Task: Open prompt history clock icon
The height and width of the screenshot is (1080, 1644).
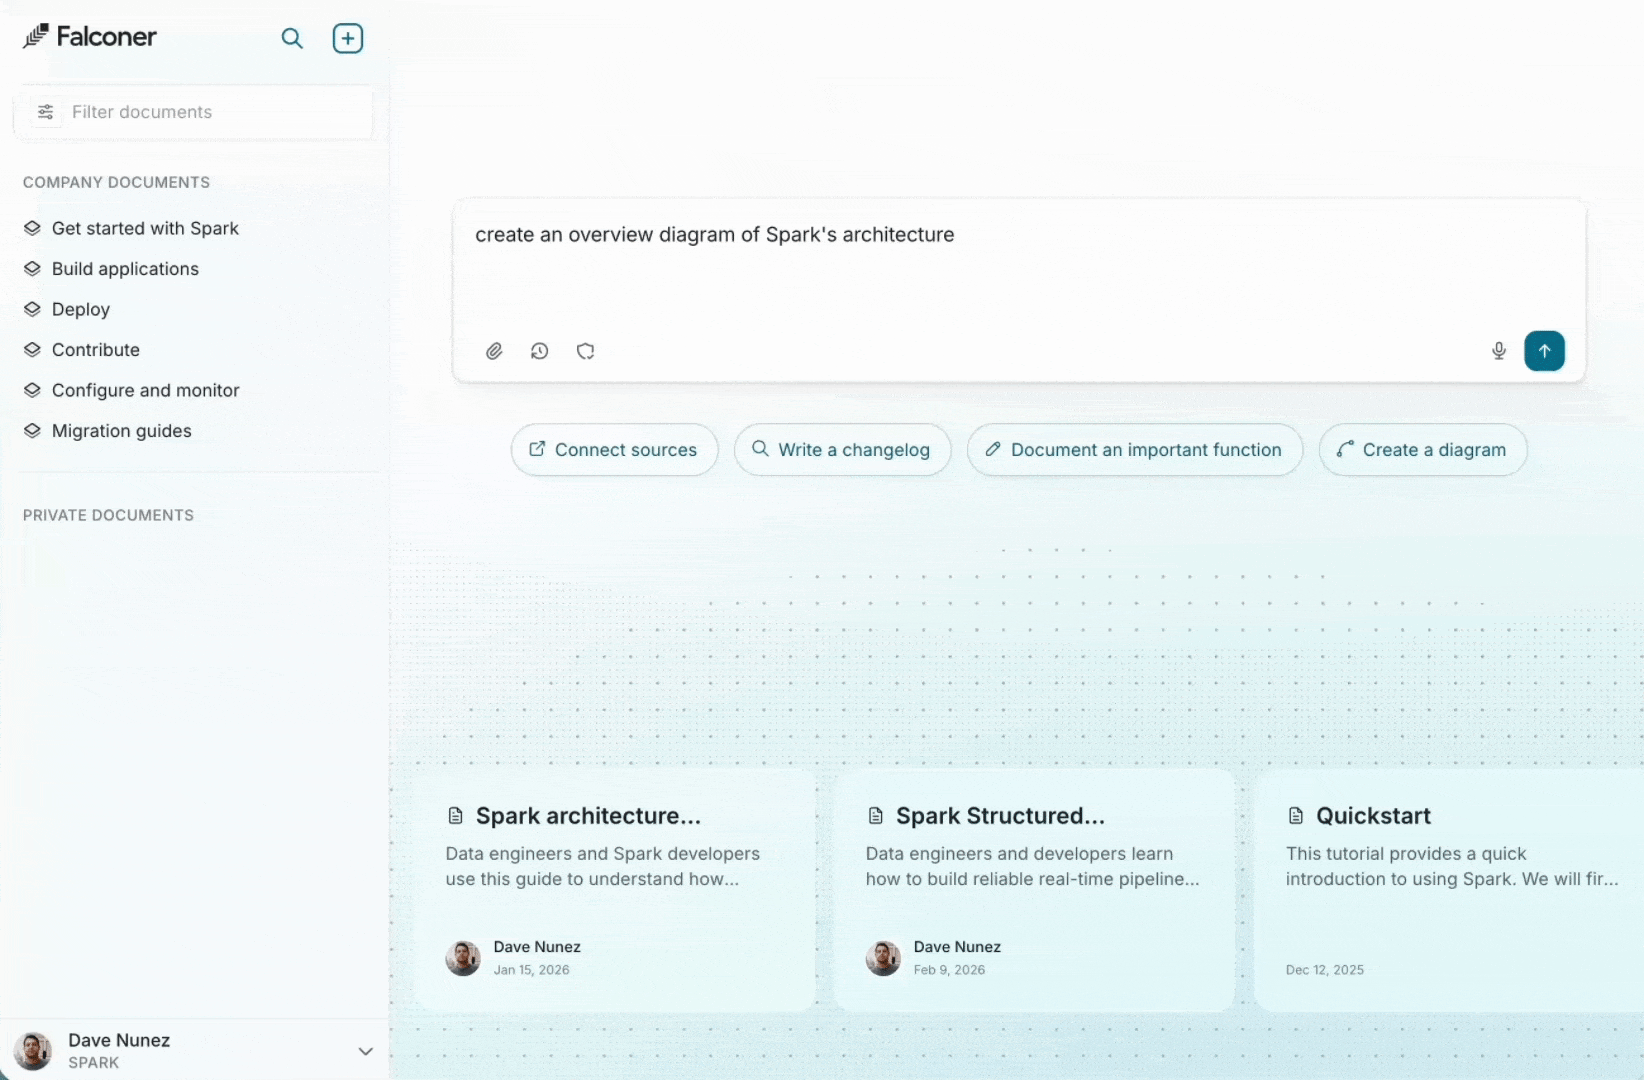Action: point(540,351)
